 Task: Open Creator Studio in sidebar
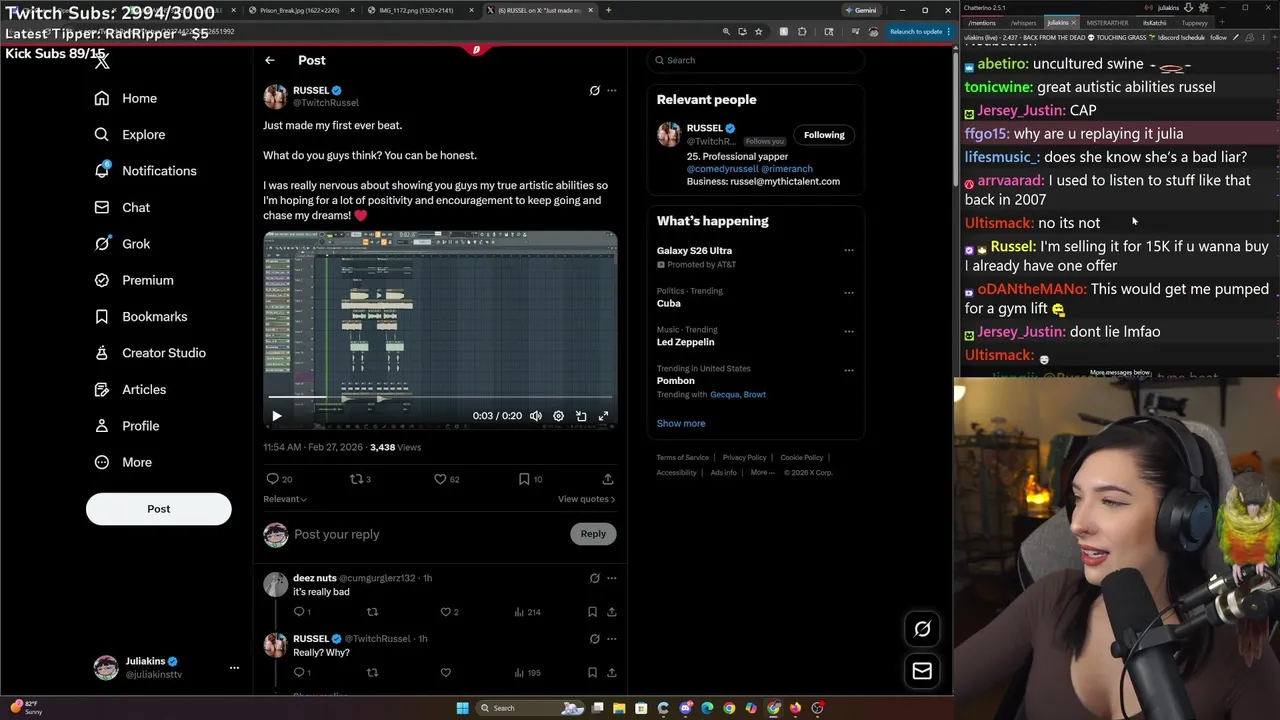pyautogui.click(x=150, y=353)
